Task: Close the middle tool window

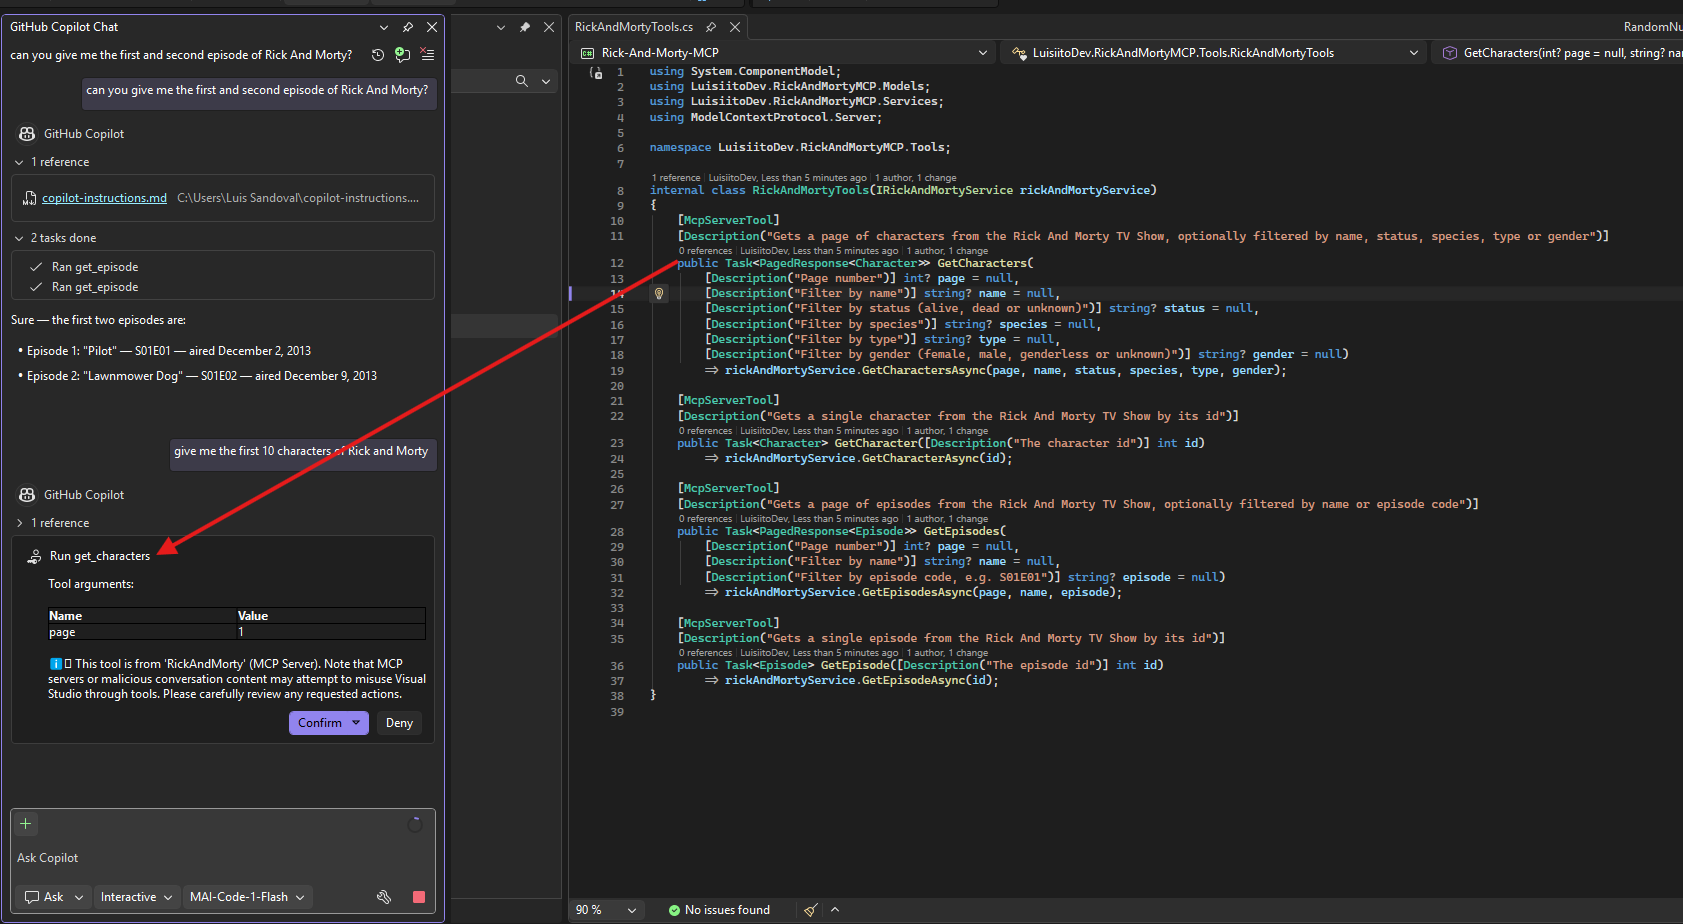Action: pyautogui.click(x=549, y=27)
